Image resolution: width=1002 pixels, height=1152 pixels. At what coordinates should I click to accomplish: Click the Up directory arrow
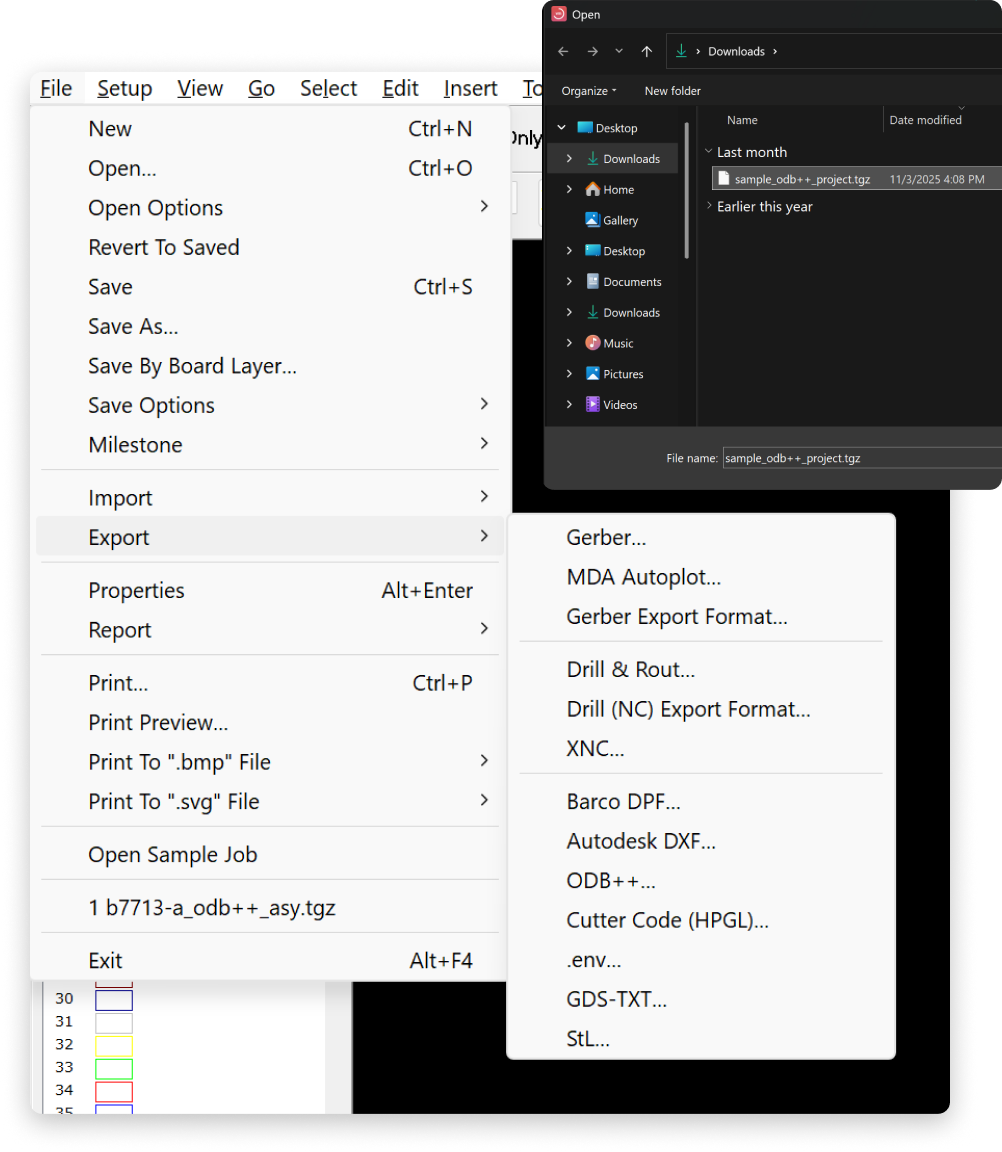tap(647, 52)
